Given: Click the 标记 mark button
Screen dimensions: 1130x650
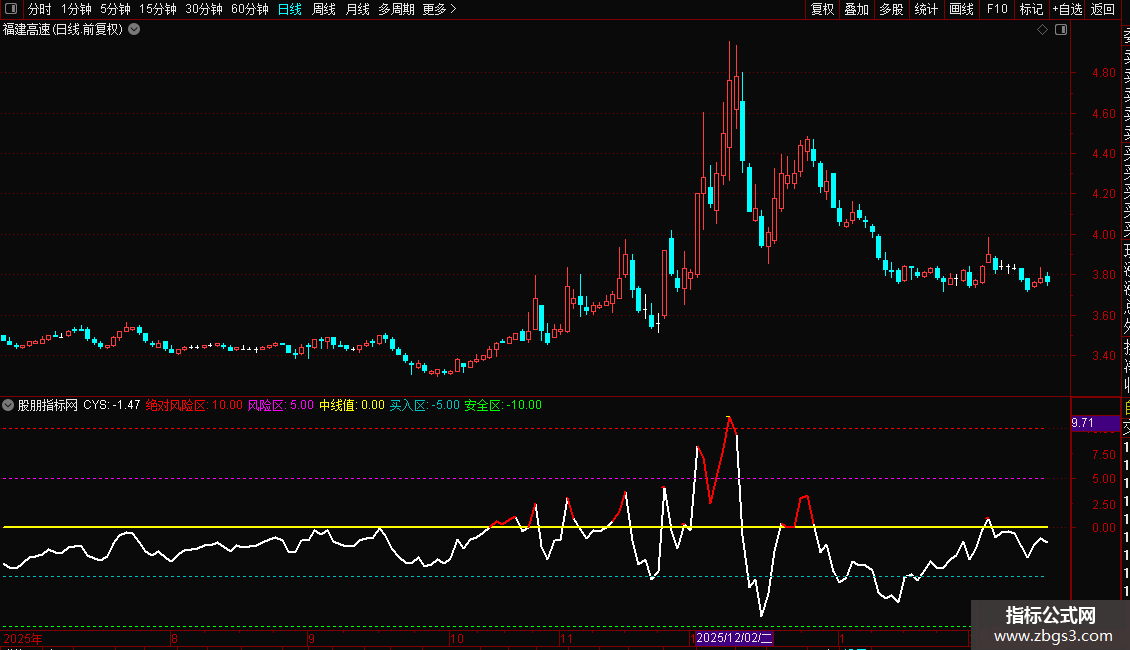Looking at the screenshot, I should pos(1031,9).
